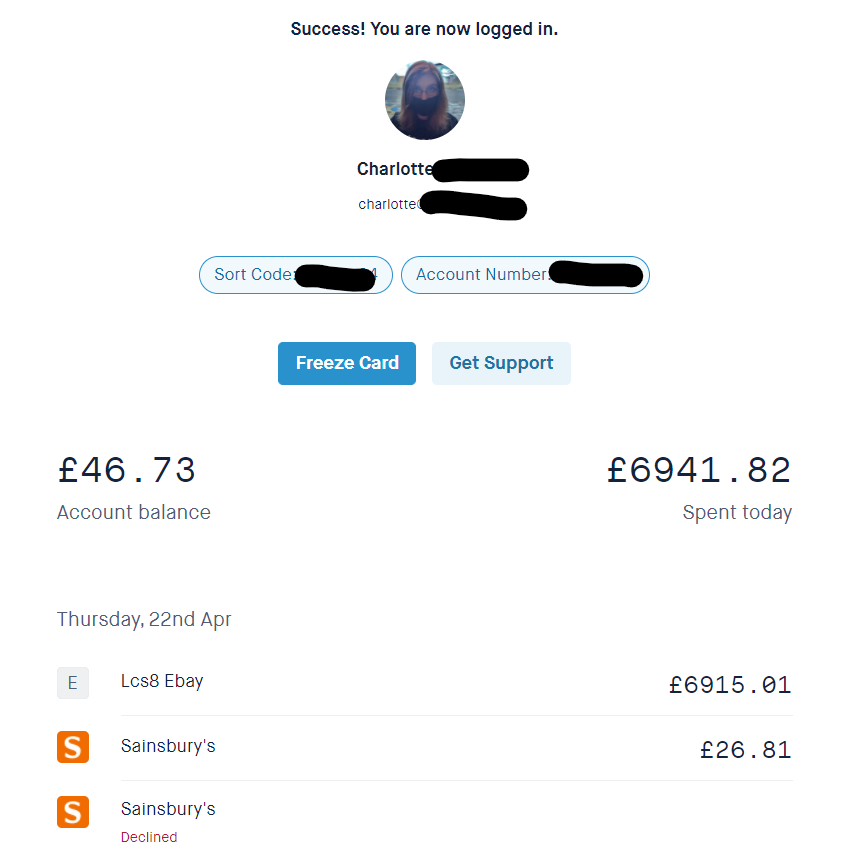The width and height of the screenshot is (860, 861).
Task: Select the £26.81 amount
Action: [745, 750]
